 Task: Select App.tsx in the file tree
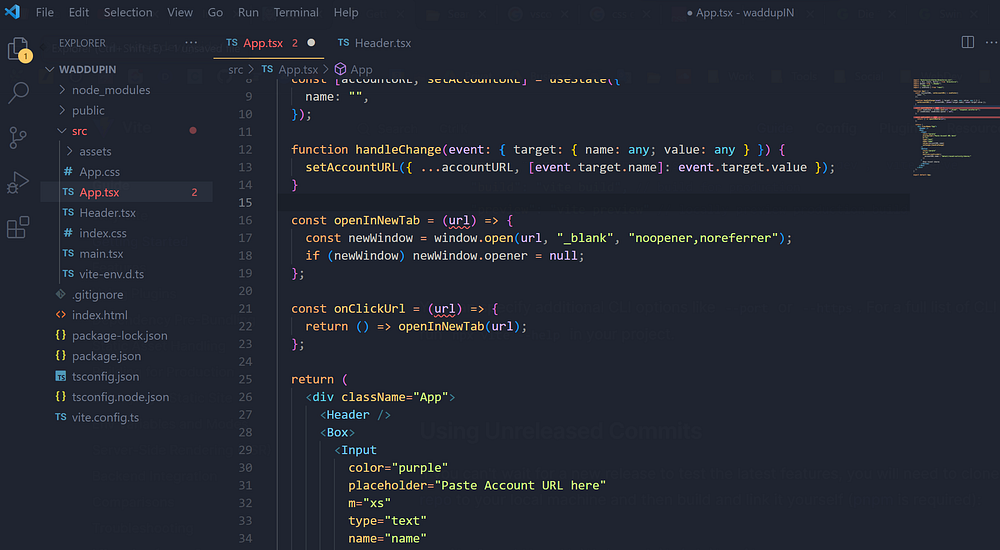pos(126,192)
